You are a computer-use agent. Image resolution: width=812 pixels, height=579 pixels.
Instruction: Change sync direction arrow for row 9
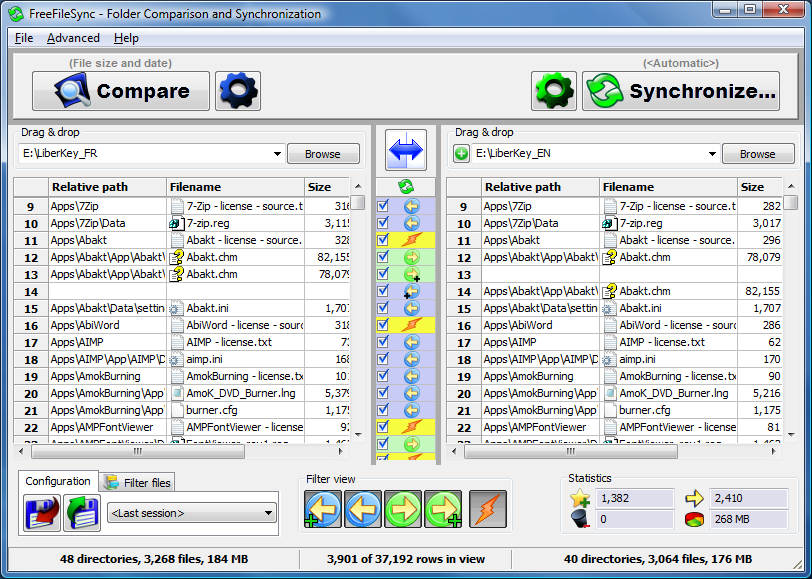coord(412,206)
